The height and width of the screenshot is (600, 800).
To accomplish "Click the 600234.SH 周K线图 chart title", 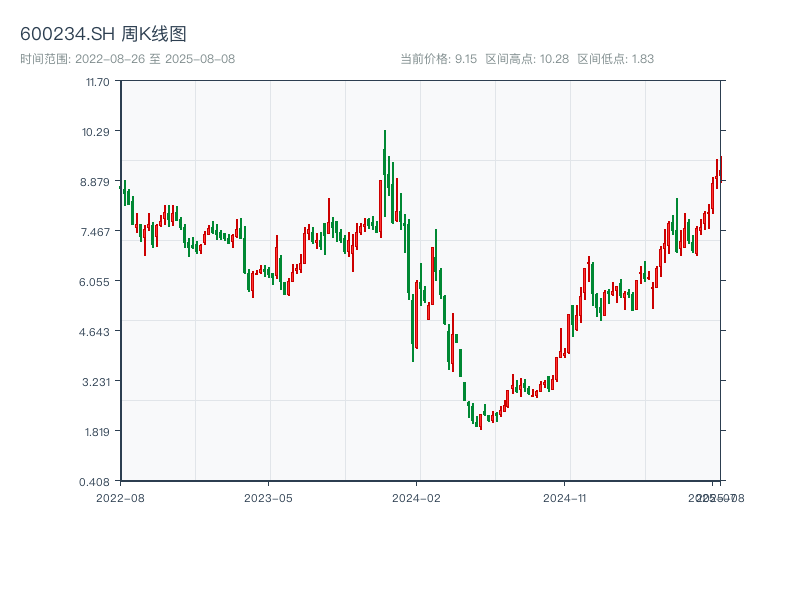I will (103, 35).
